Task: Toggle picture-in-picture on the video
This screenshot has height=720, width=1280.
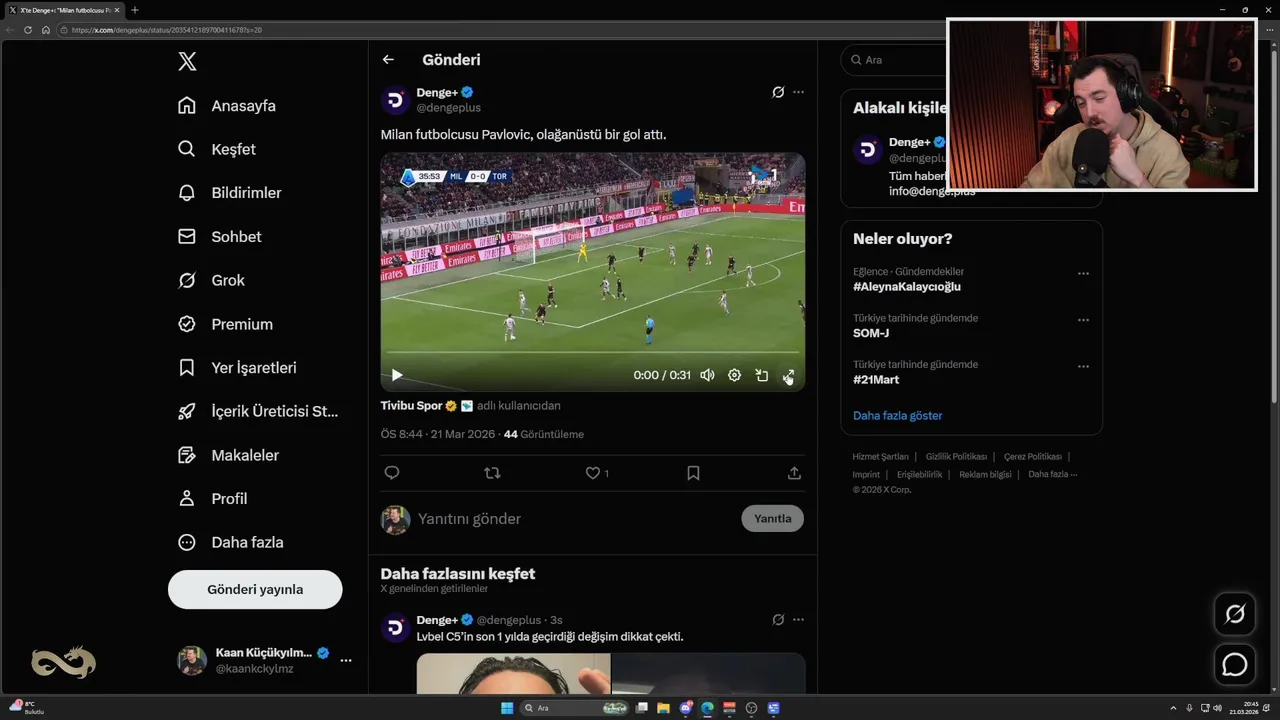Action: [761, 375]
